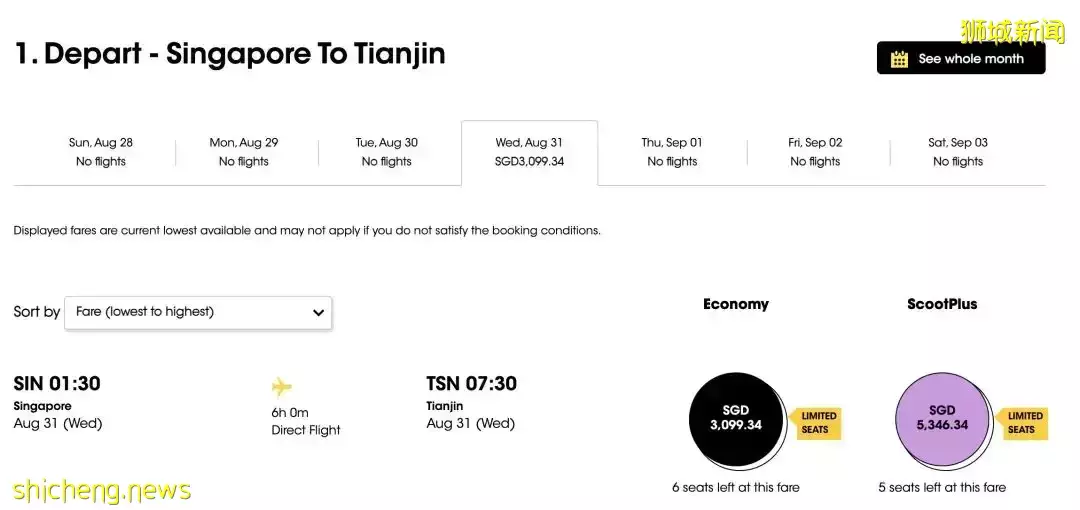Click the ScootPlus column header
The image size is (1080, 510).
click(942, 304)
